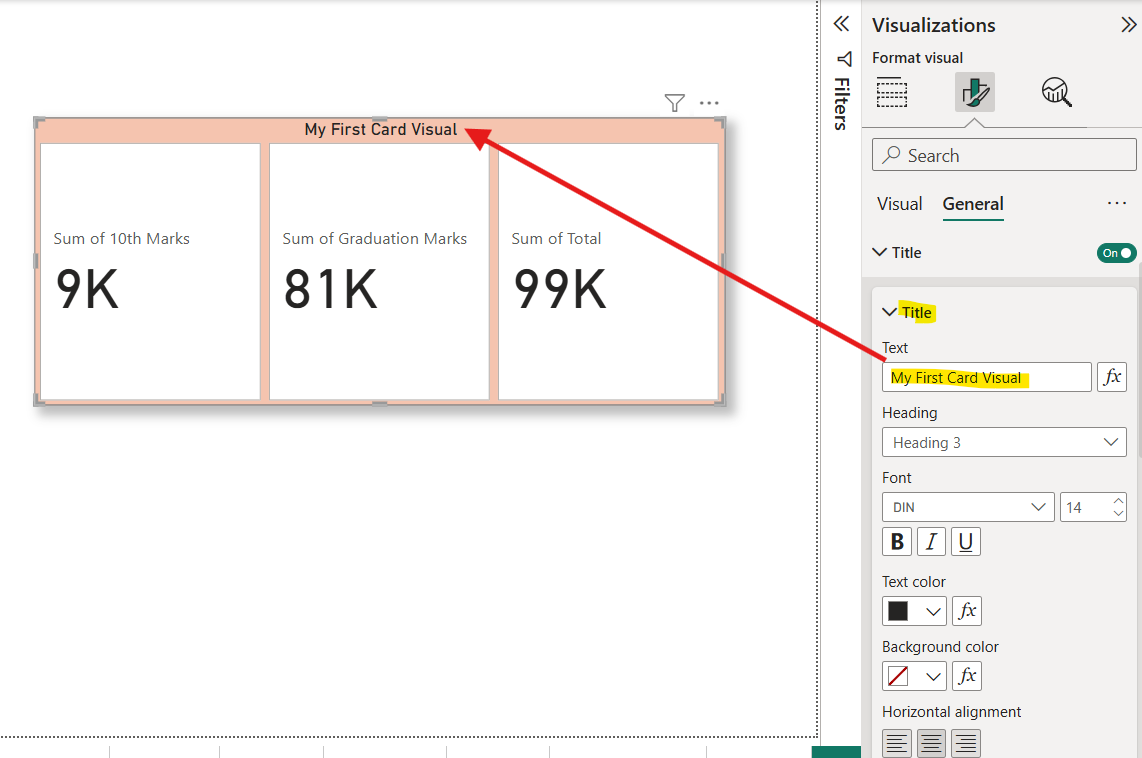Underline the title text
The height and width of the screenshot is (758, 1142).
pos(965,541)
